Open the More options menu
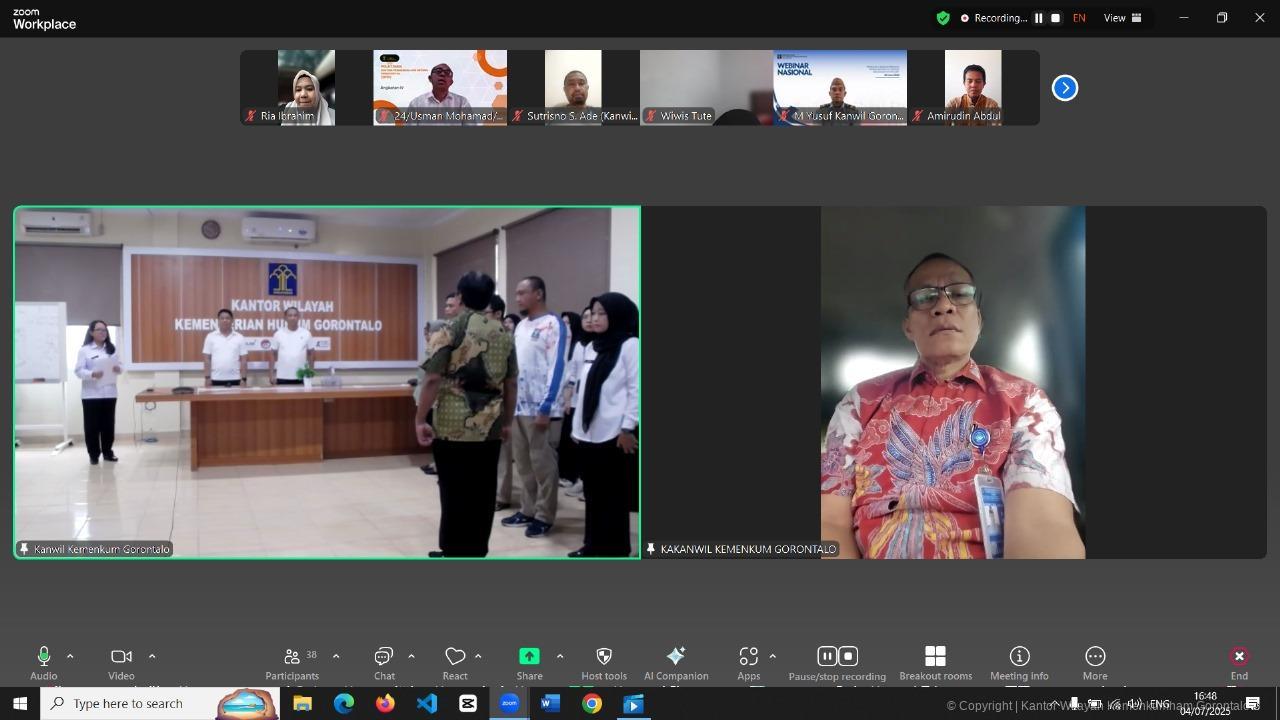This screenshot has width=1280, height=720. (1095, 657)
